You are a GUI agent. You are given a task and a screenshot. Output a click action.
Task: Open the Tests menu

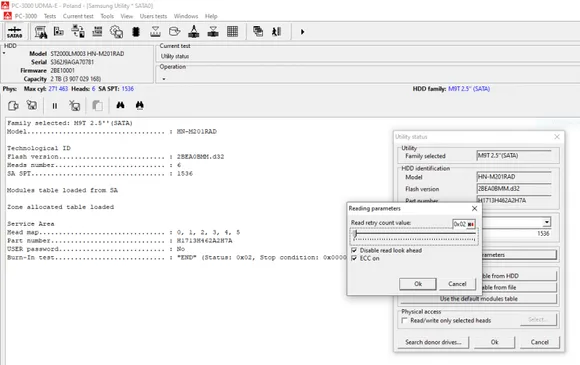tap(50, 16)
